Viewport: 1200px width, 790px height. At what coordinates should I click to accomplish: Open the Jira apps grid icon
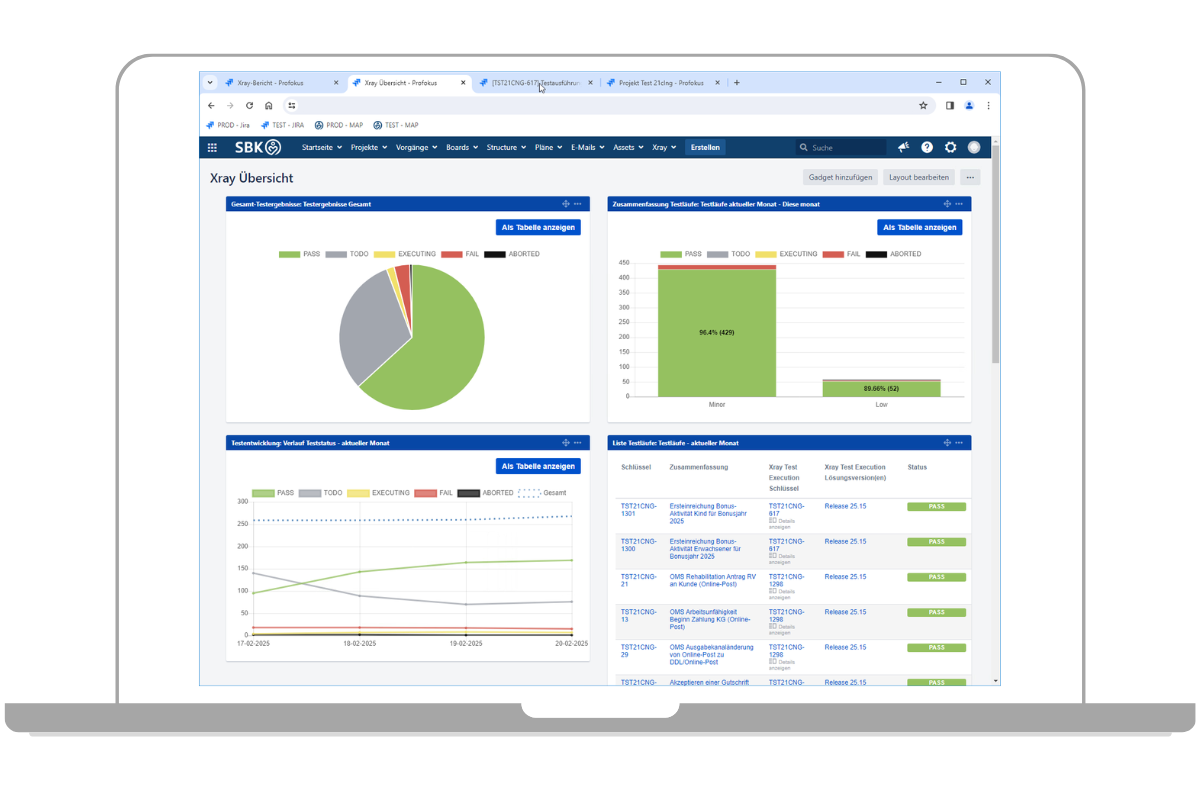[x=211, y=147]
